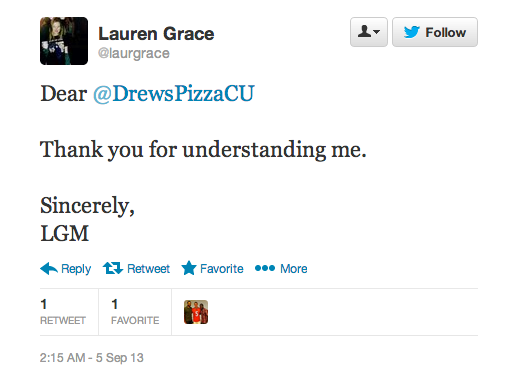Image resolution: width=518 pixels, height=388 pixels.
Task: Click the retweet arrows icon
Action: [113, 268]
